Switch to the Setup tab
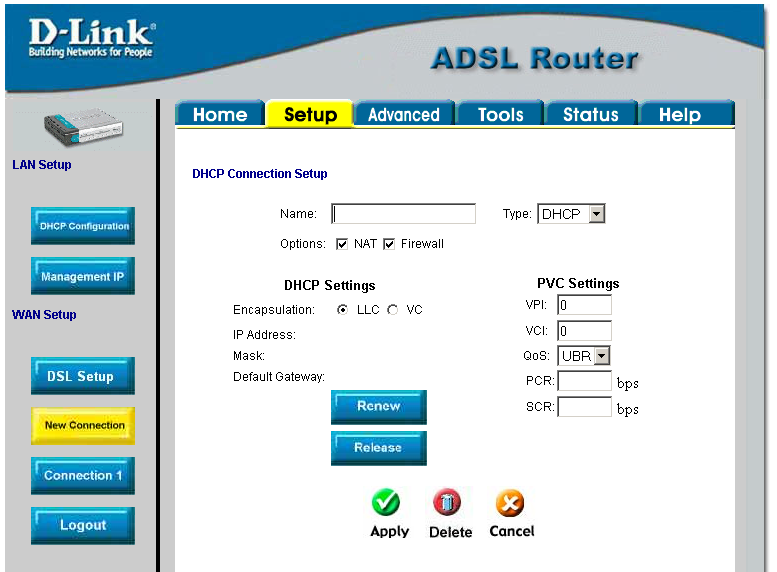 point(310,114)
